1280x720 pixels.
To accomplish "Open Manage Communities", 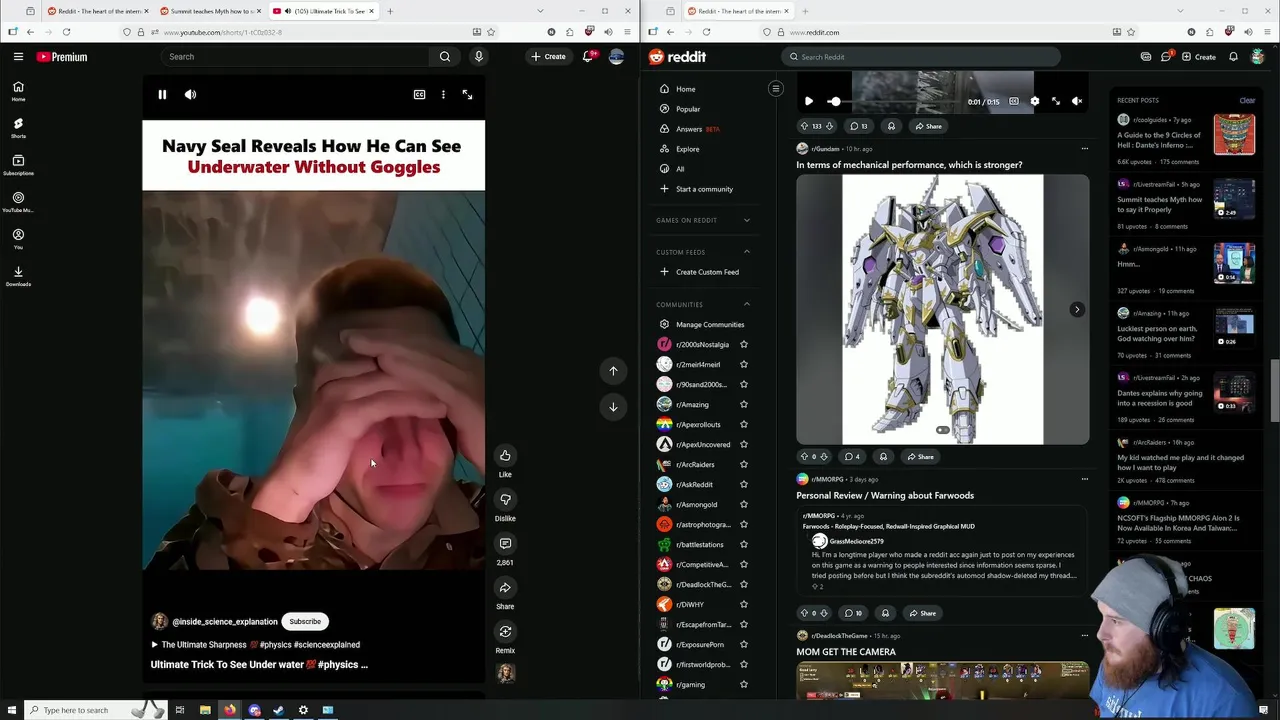I will click(x=710, y=324).
